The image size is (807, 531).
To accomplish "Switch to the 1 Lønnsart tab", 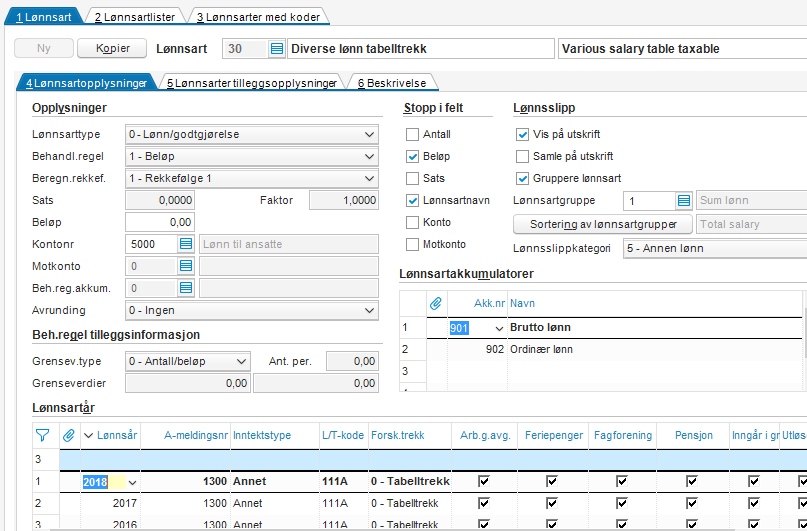I will pos(43,17).
